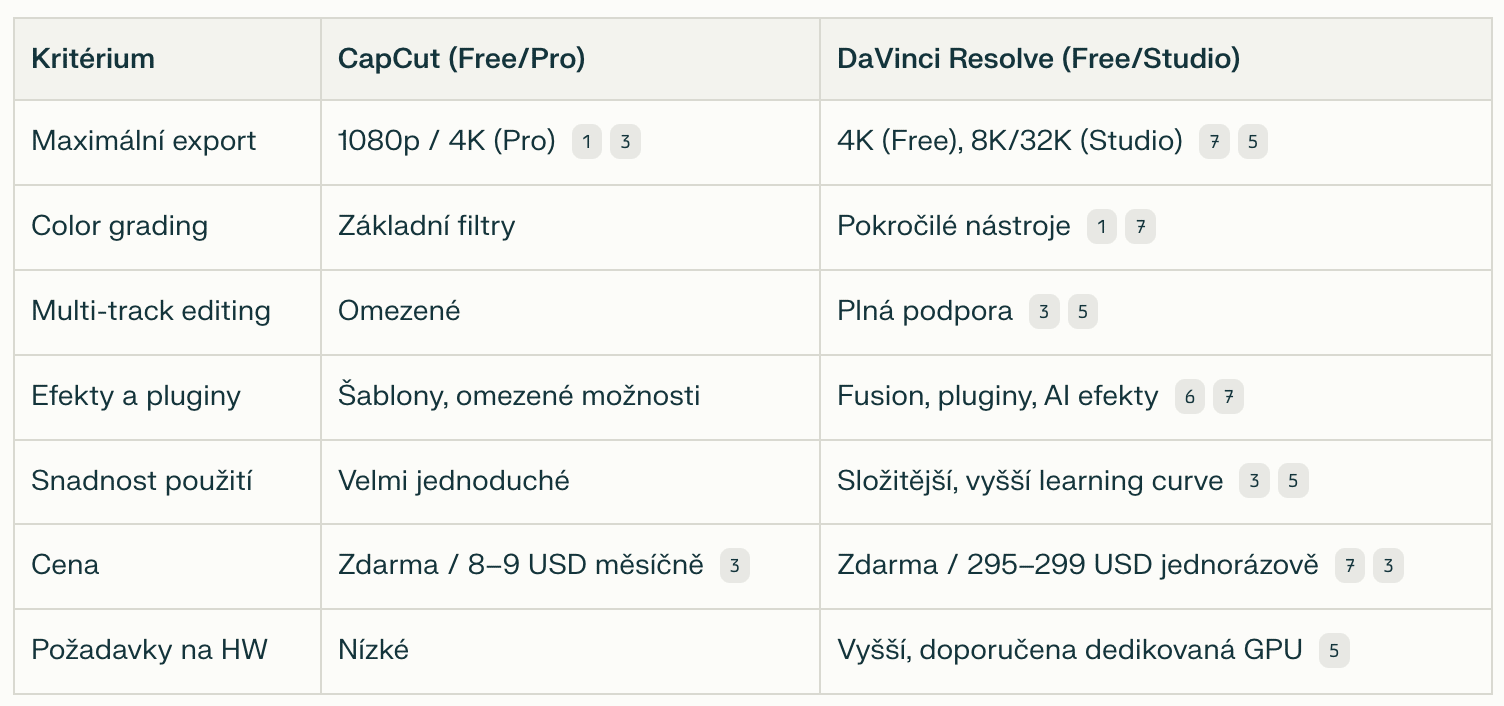
Task: Open citation 1 next to Pokročilé nástroje
Action: (x=1101, y=227)
